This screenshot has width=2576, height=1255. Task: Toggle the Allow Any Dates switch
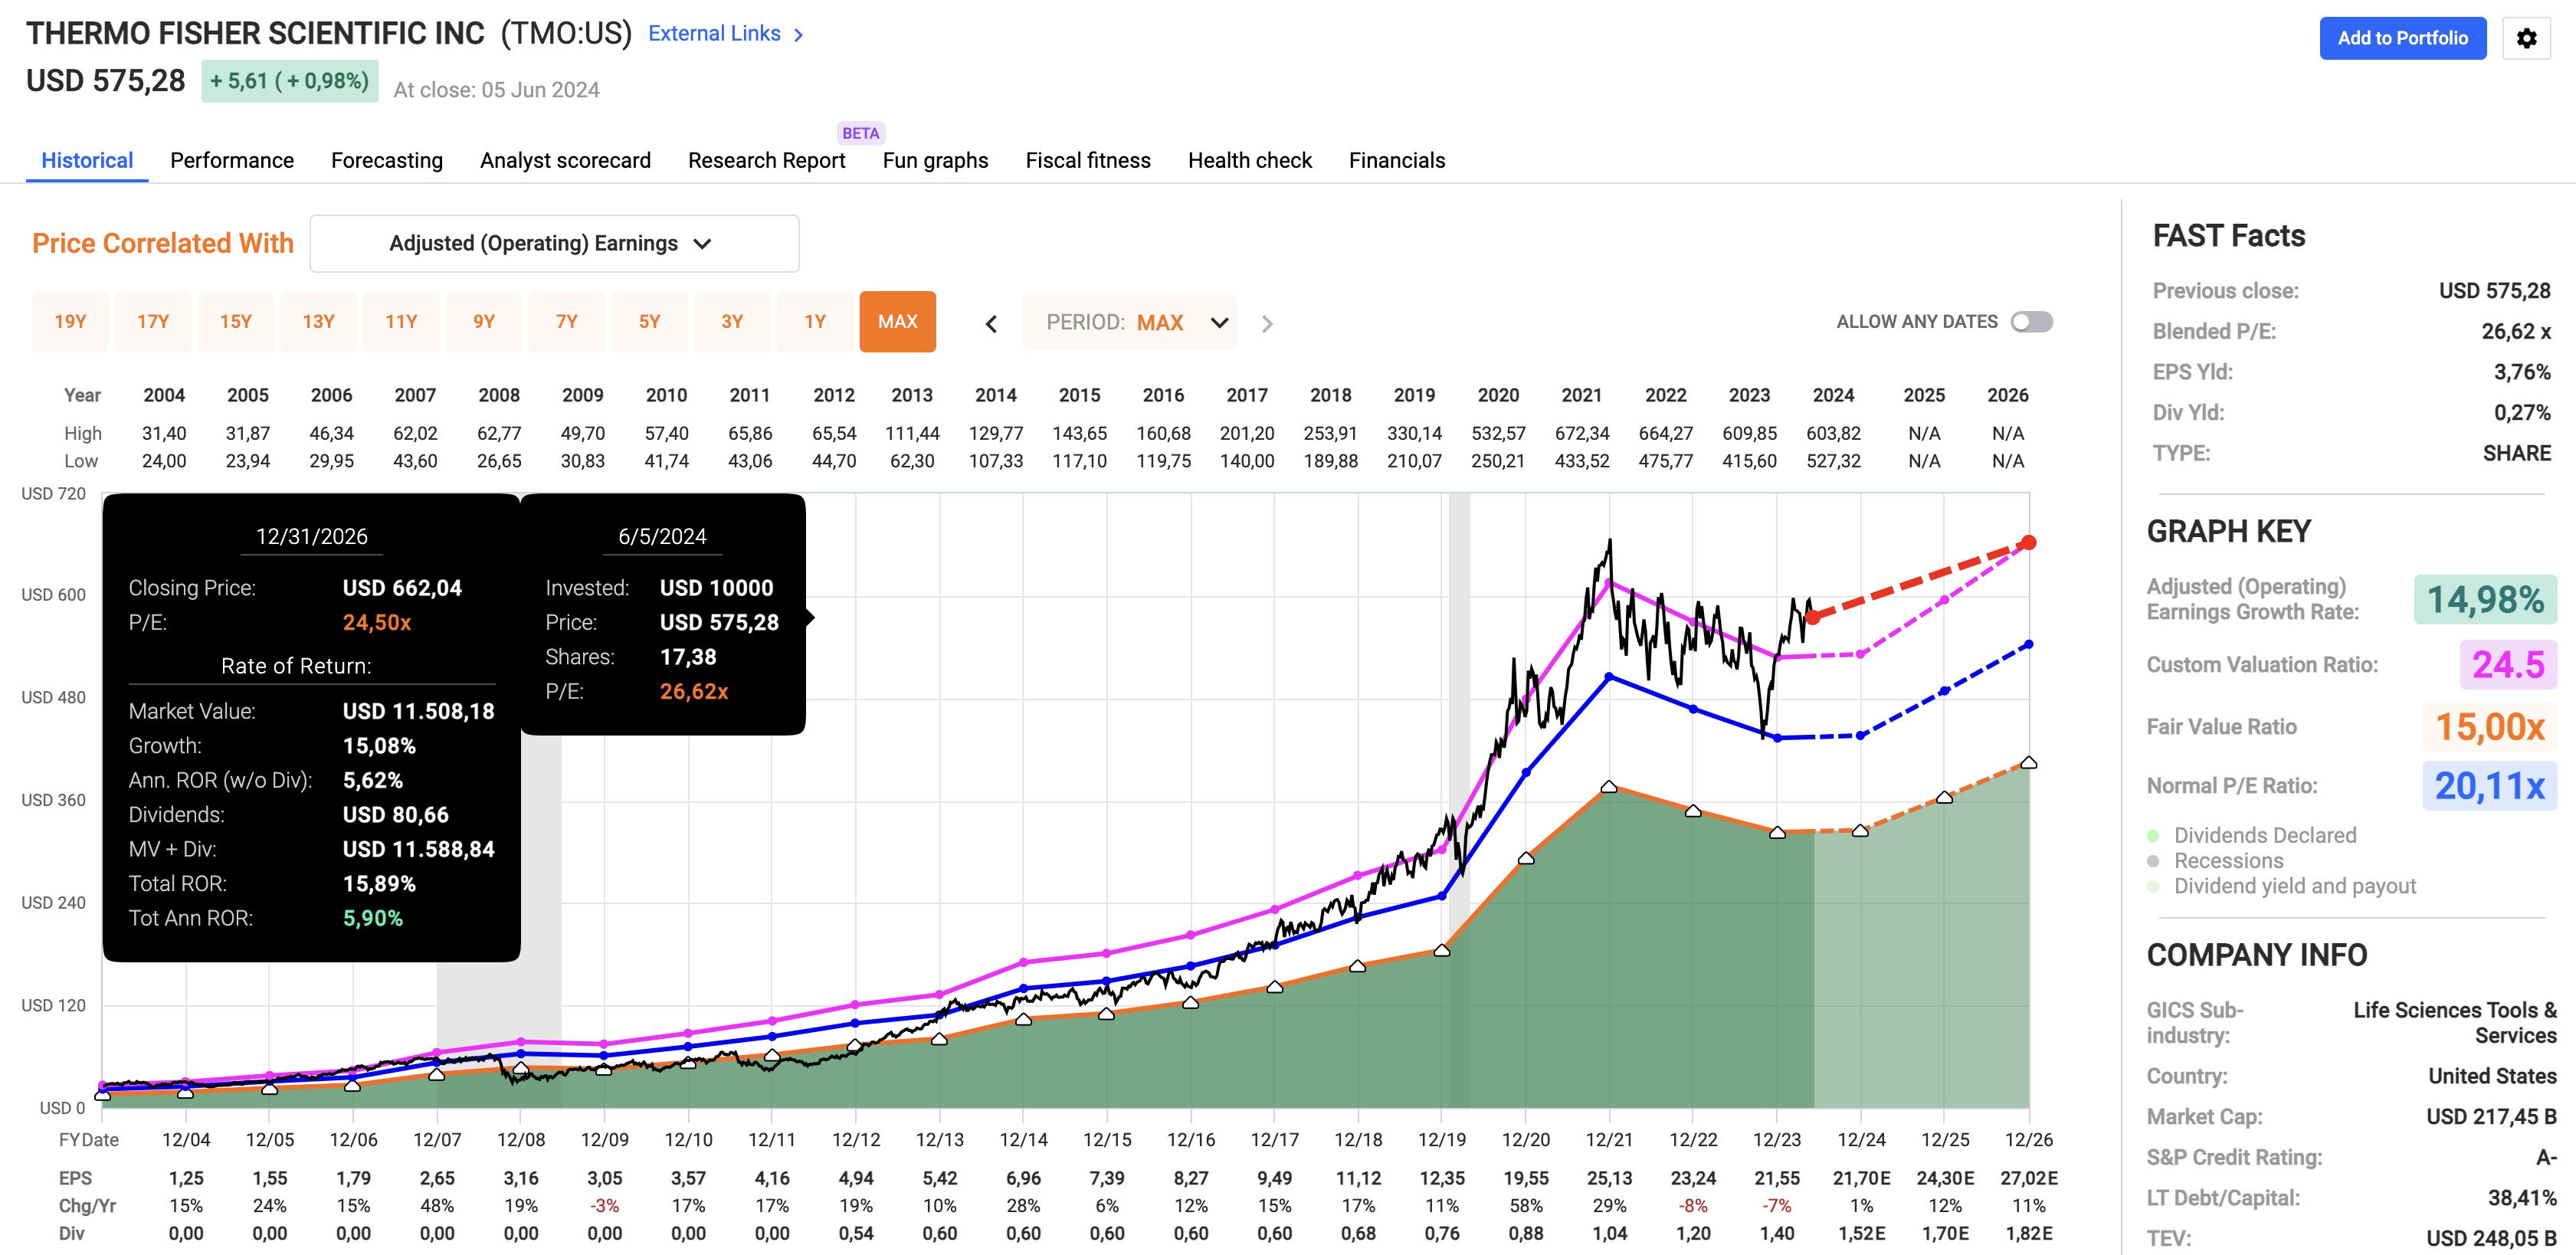pyautogui.click(x=2031, y=322)
